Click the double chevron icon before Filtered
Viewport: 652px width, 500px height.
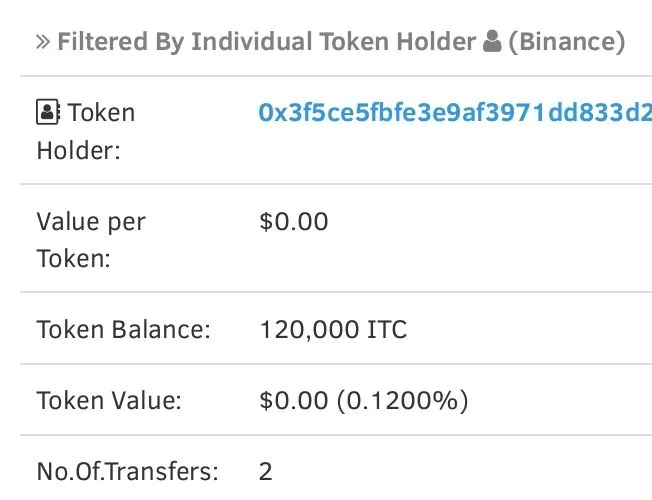(x=43, y=42)
